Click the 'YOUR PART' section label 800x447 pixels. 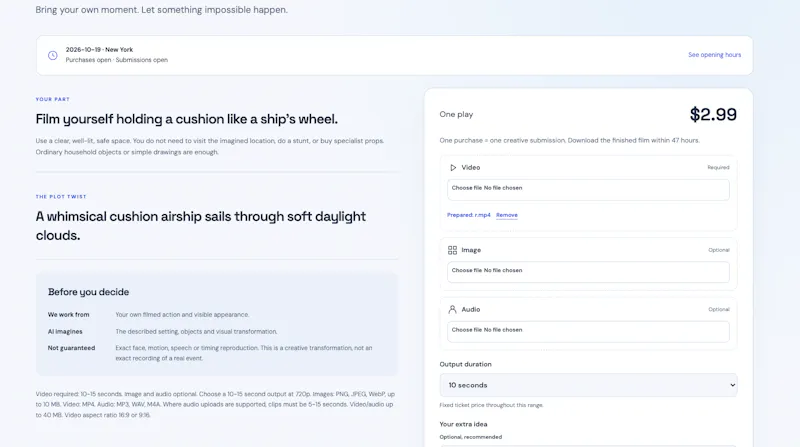pyautogui.click(x=53, y=100)
